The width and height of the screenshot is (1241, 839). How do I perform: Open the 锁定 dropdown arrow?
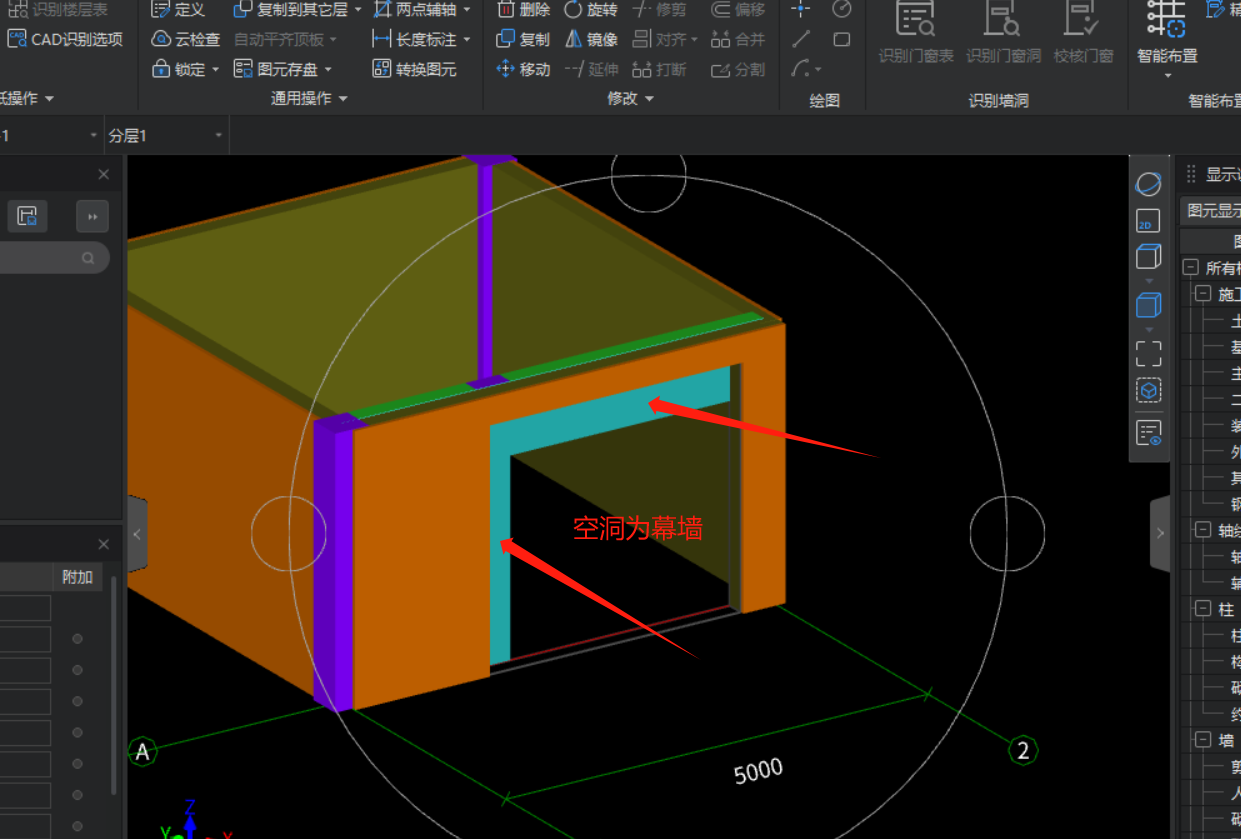[215, 70]
